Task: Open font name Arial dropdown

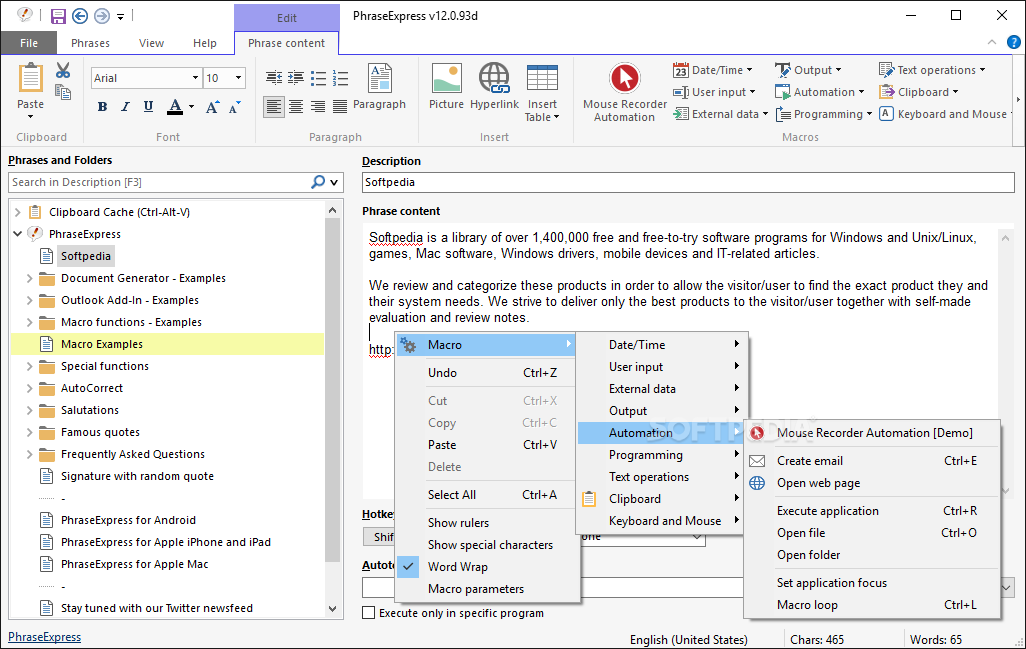Action: click(195, 78)
